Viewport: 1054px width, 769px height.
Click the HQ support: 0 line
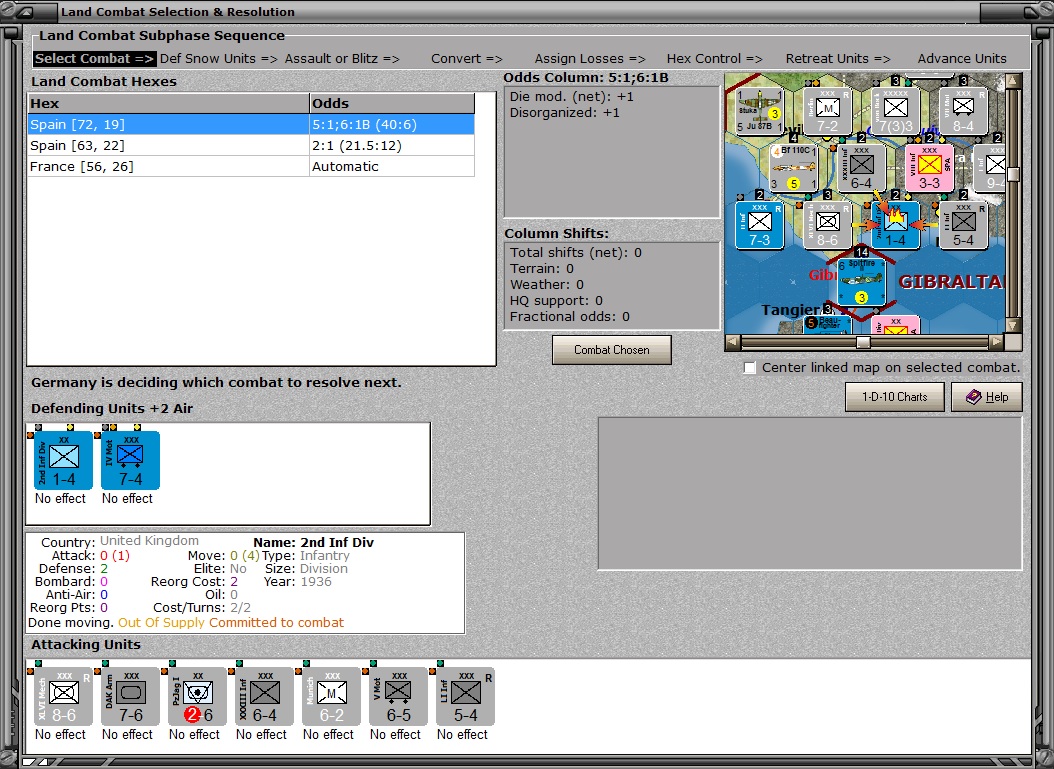[x=556, y=300]
